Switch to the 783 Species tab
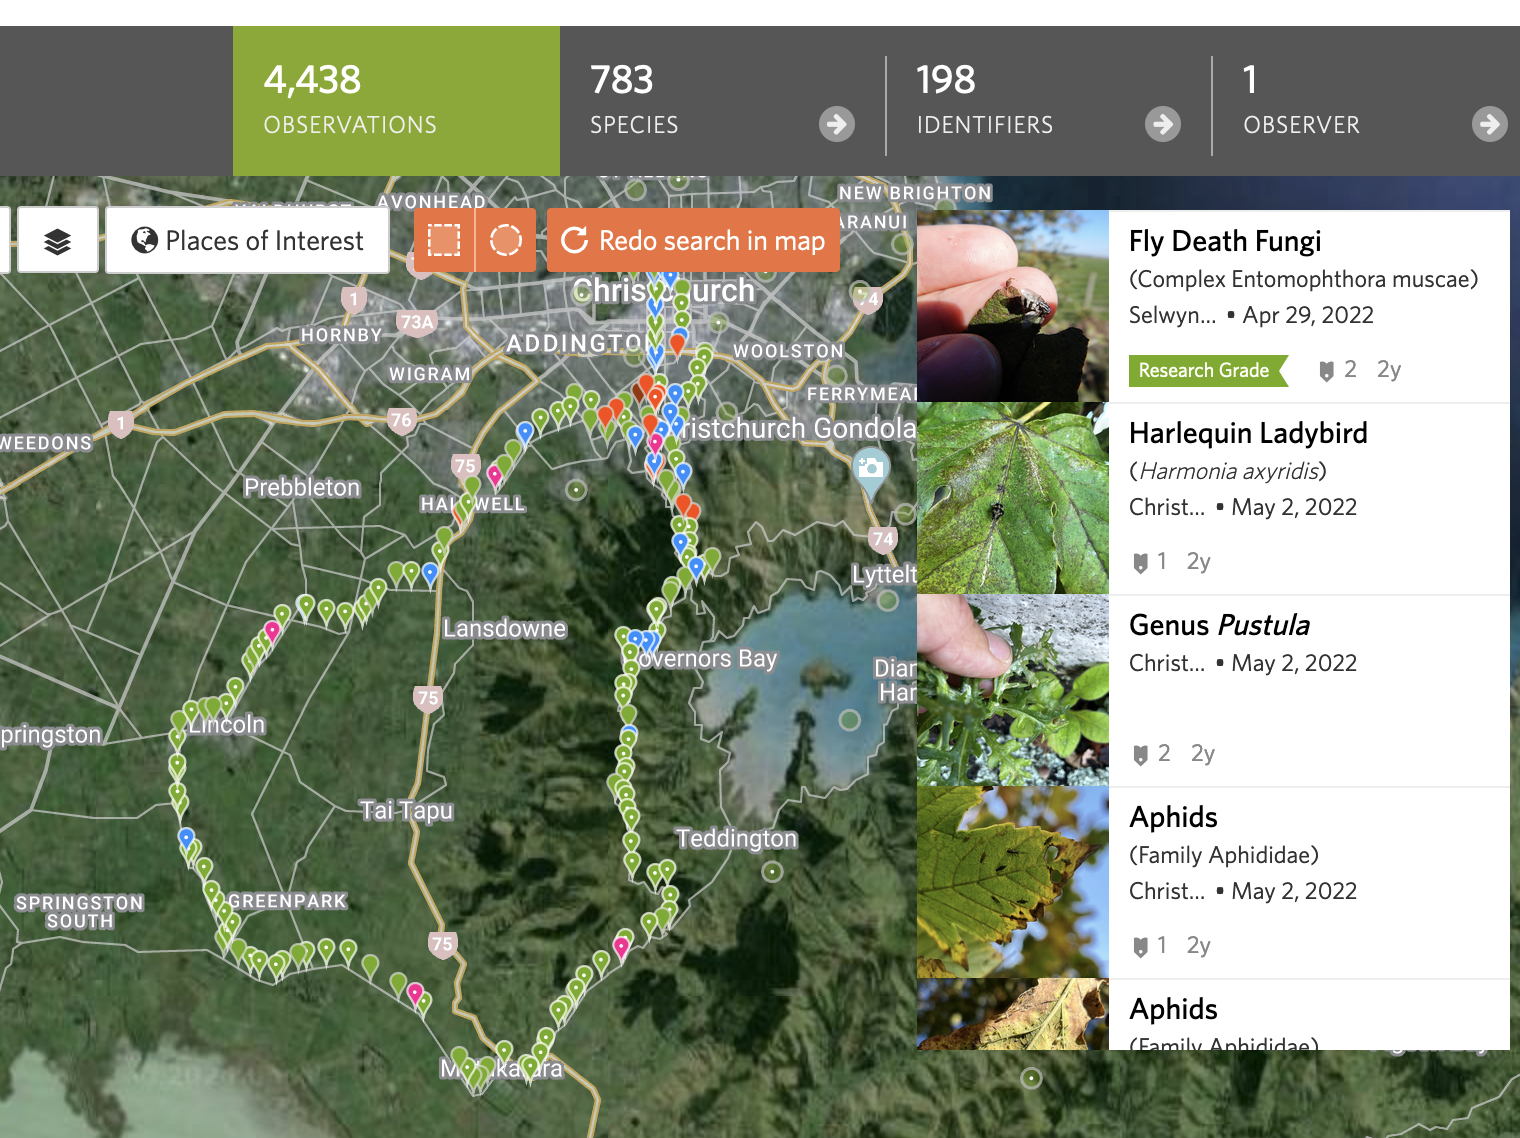 tap(722, 101)
